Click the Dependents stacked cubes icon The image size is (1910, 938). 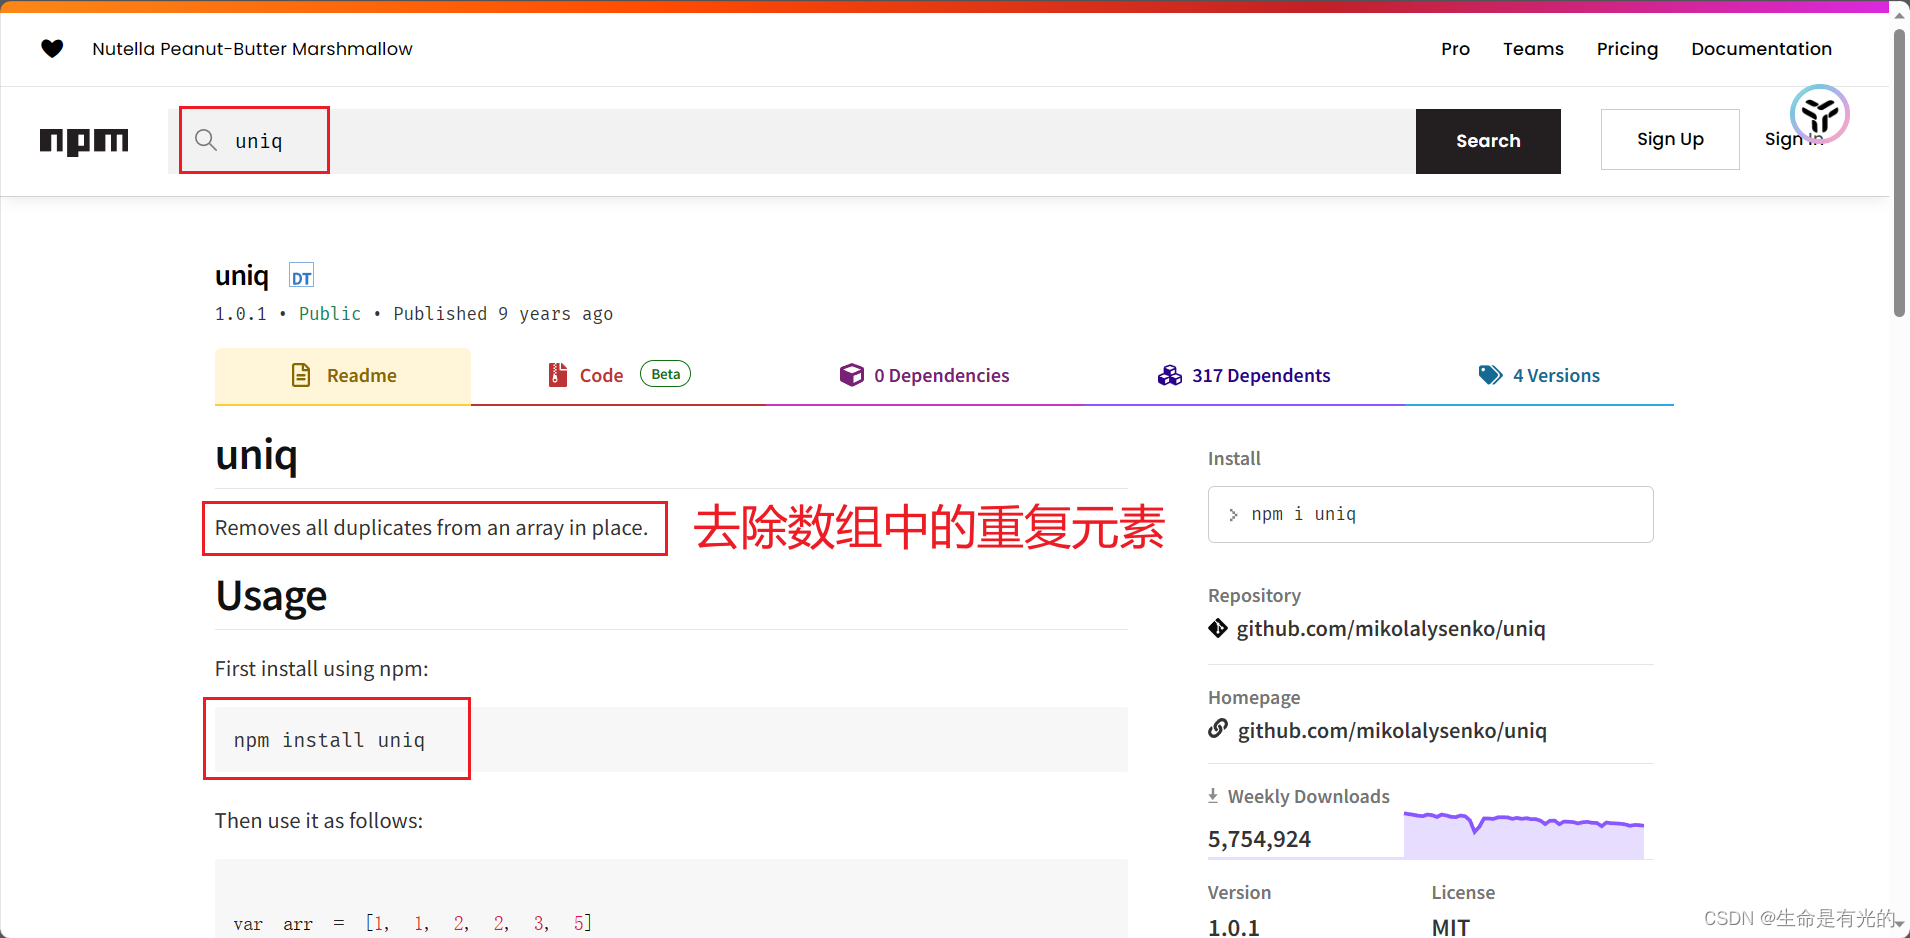point(1169,375)
